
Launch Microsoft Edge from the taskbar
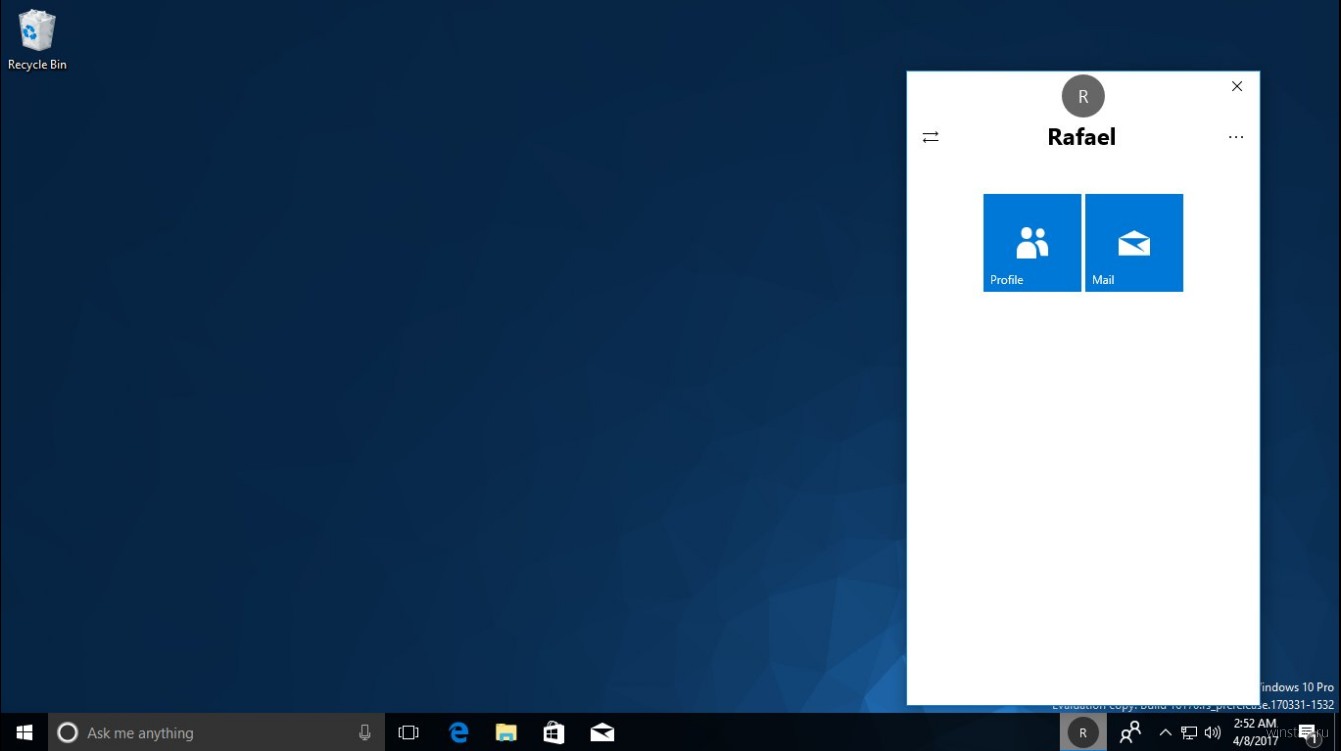[458, 733]
